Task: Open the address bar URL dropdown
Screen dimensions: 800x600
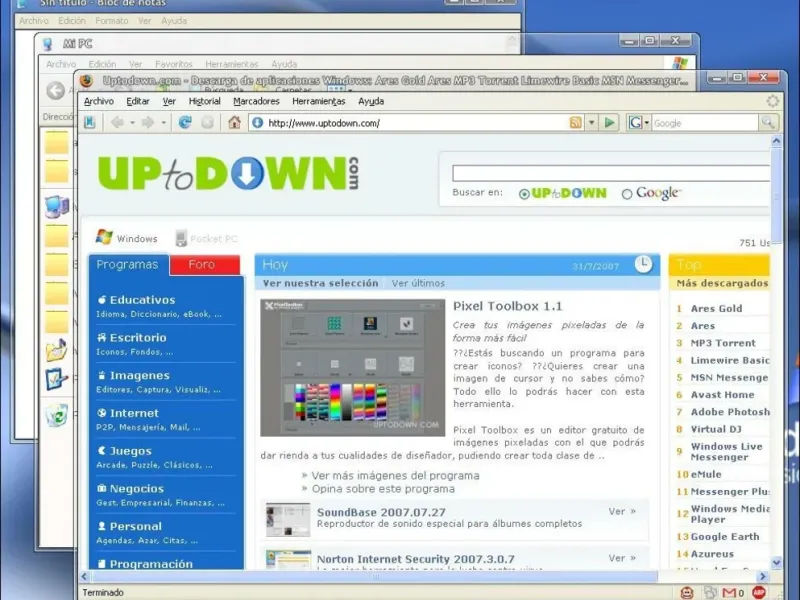Action: 592,123
